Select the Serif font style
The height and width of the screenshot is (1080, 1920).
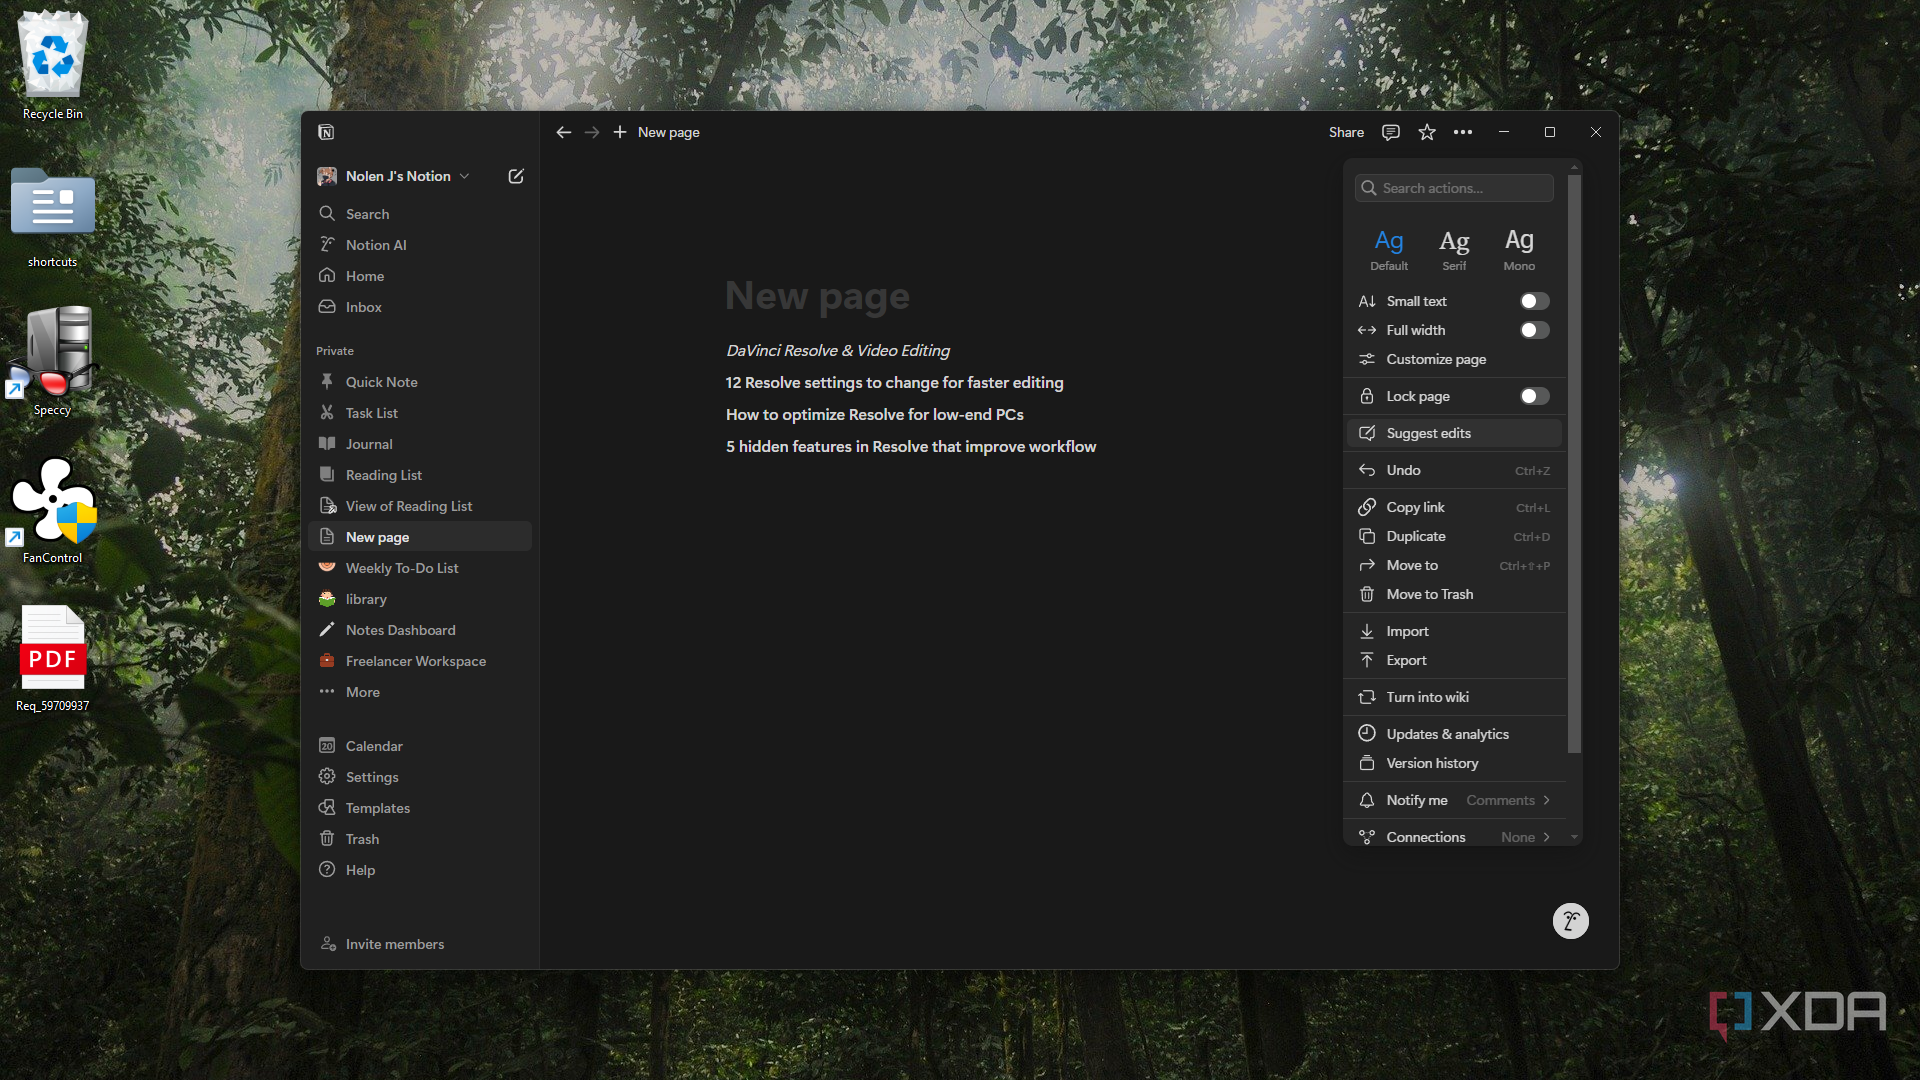coord(1454,249)
